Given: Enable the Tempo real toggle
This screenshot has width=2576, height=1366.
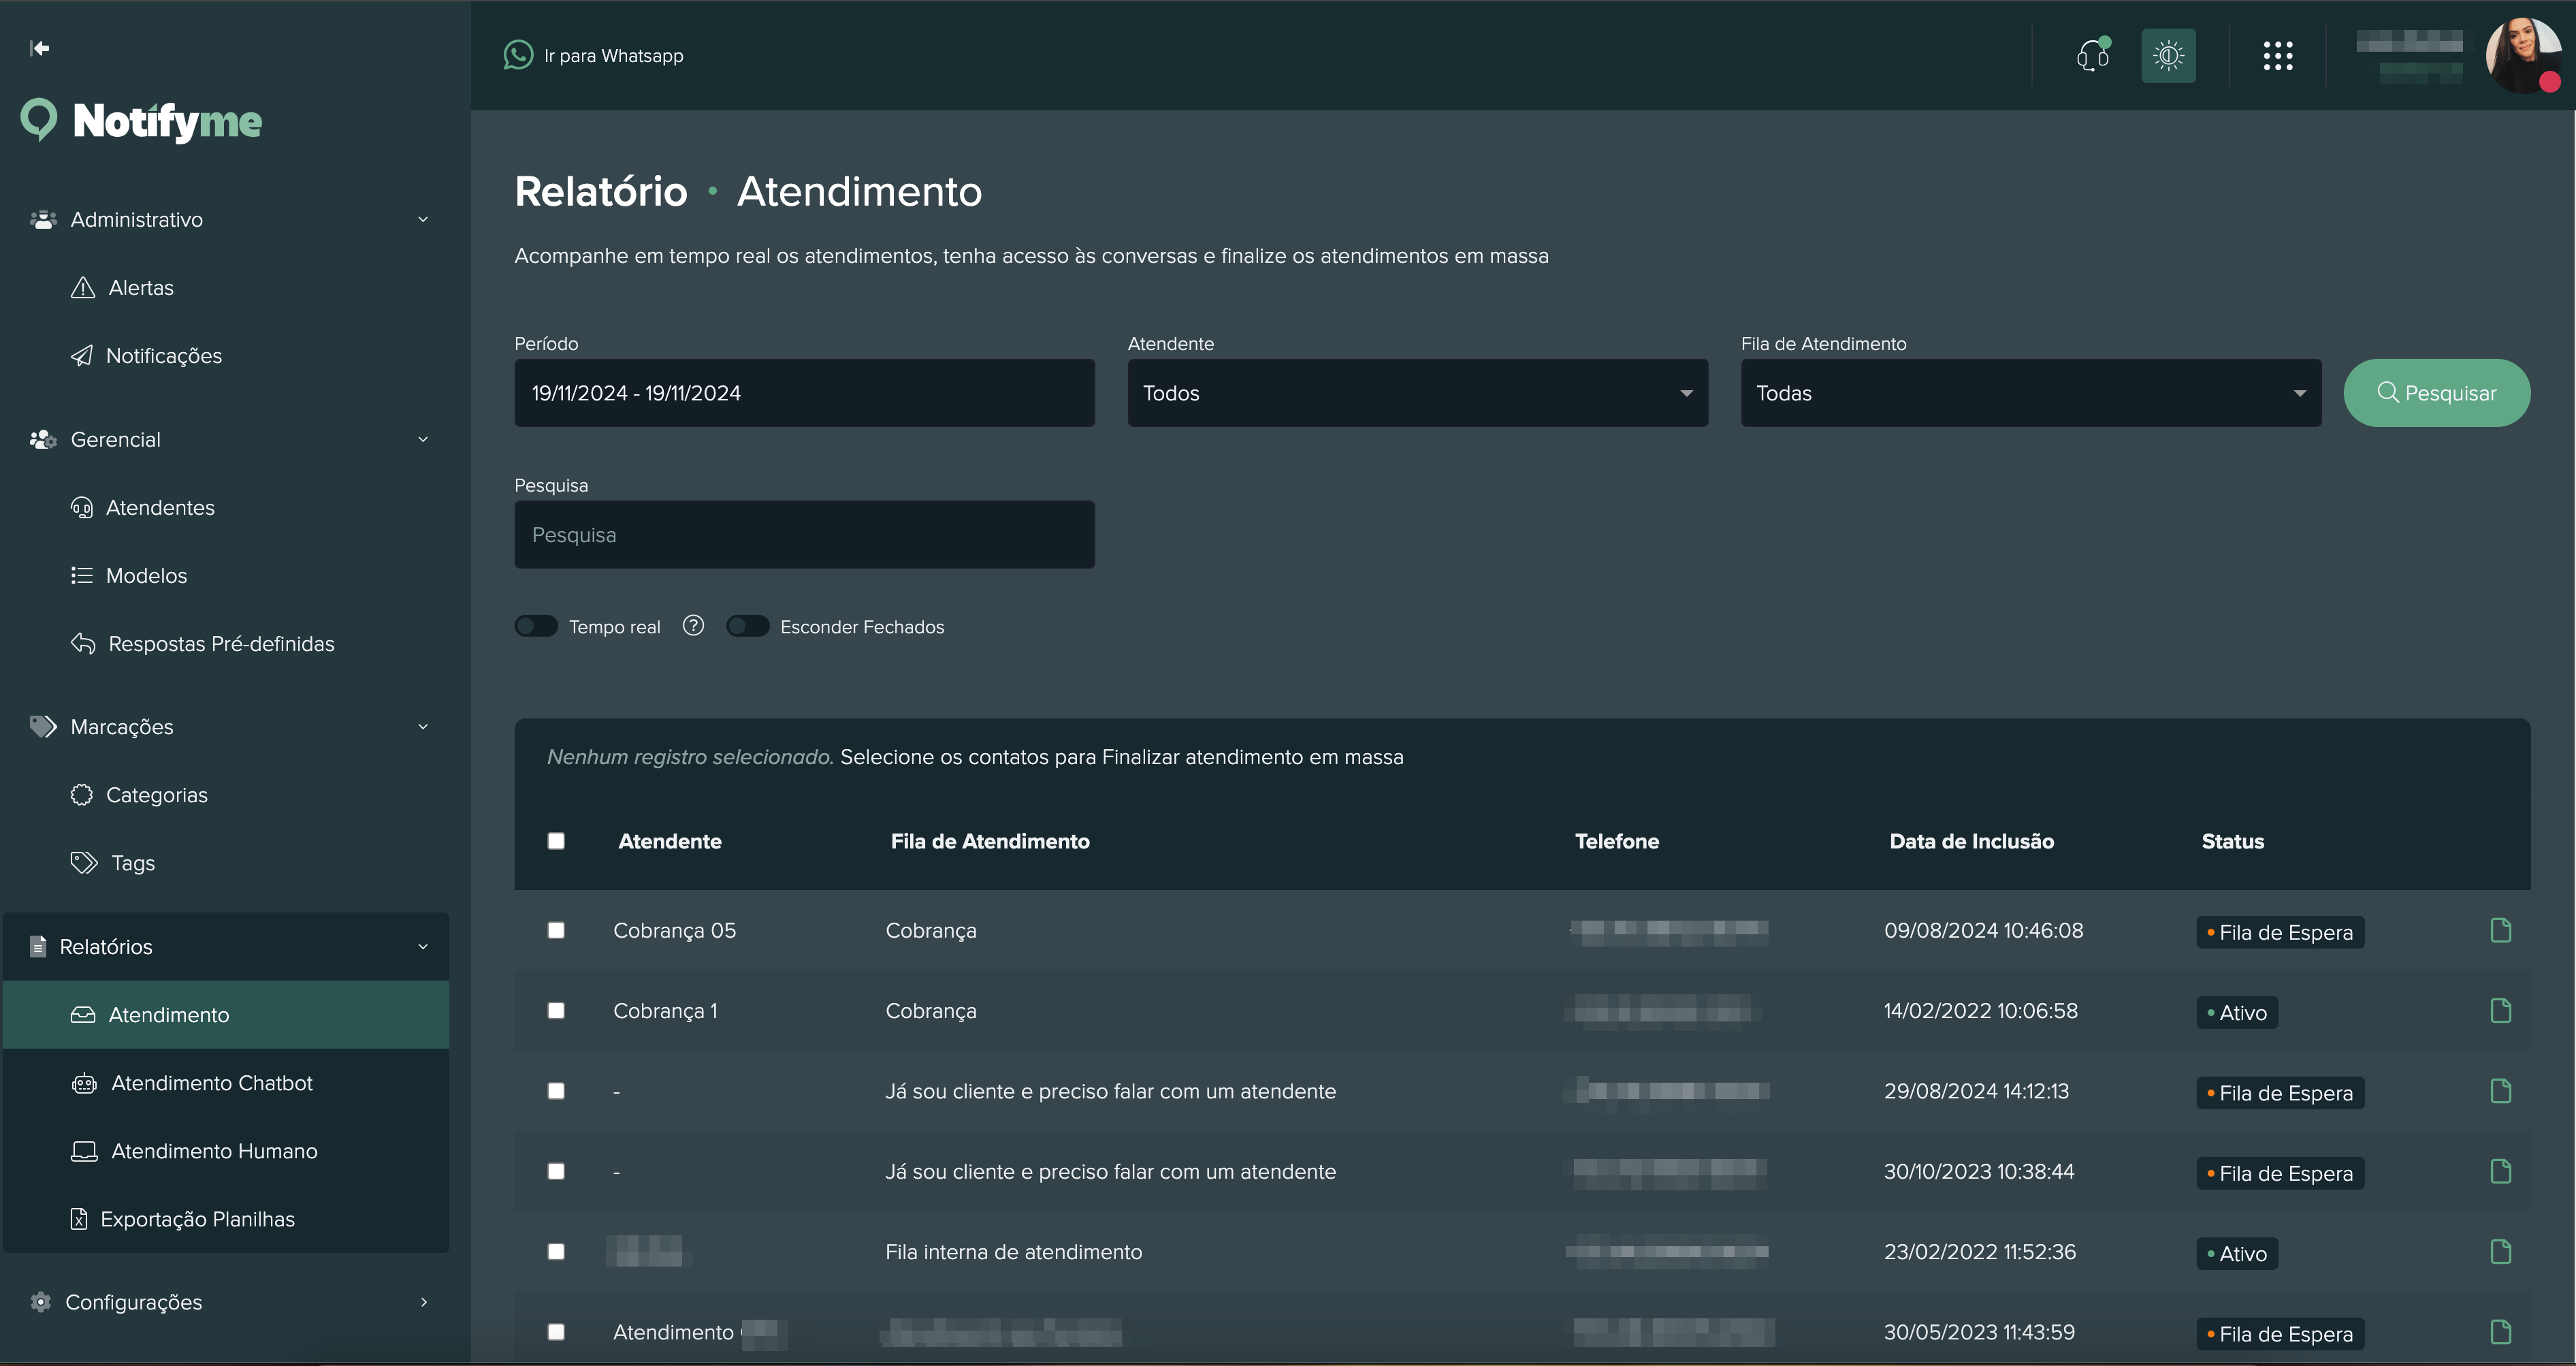Looking at the screenshot, I should (536, 627).
